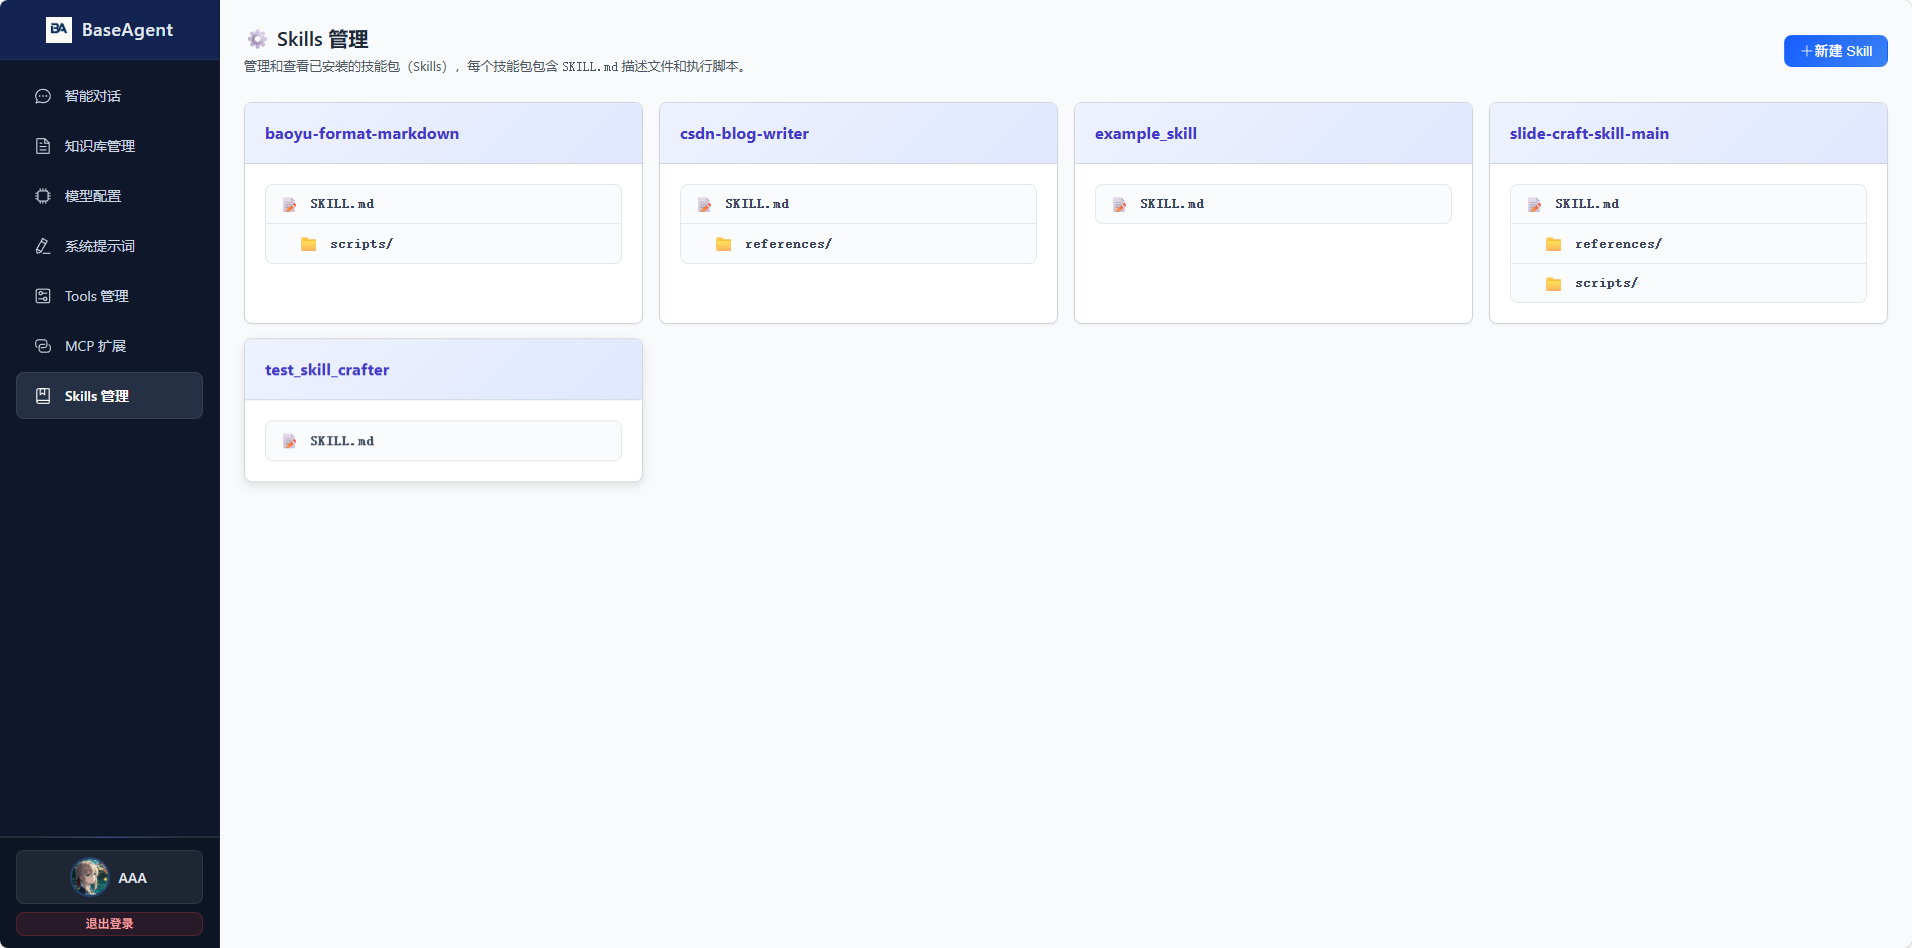Click the 退出登录 logout button
This screenshot has width=1912, height=948.
[109, 924]
